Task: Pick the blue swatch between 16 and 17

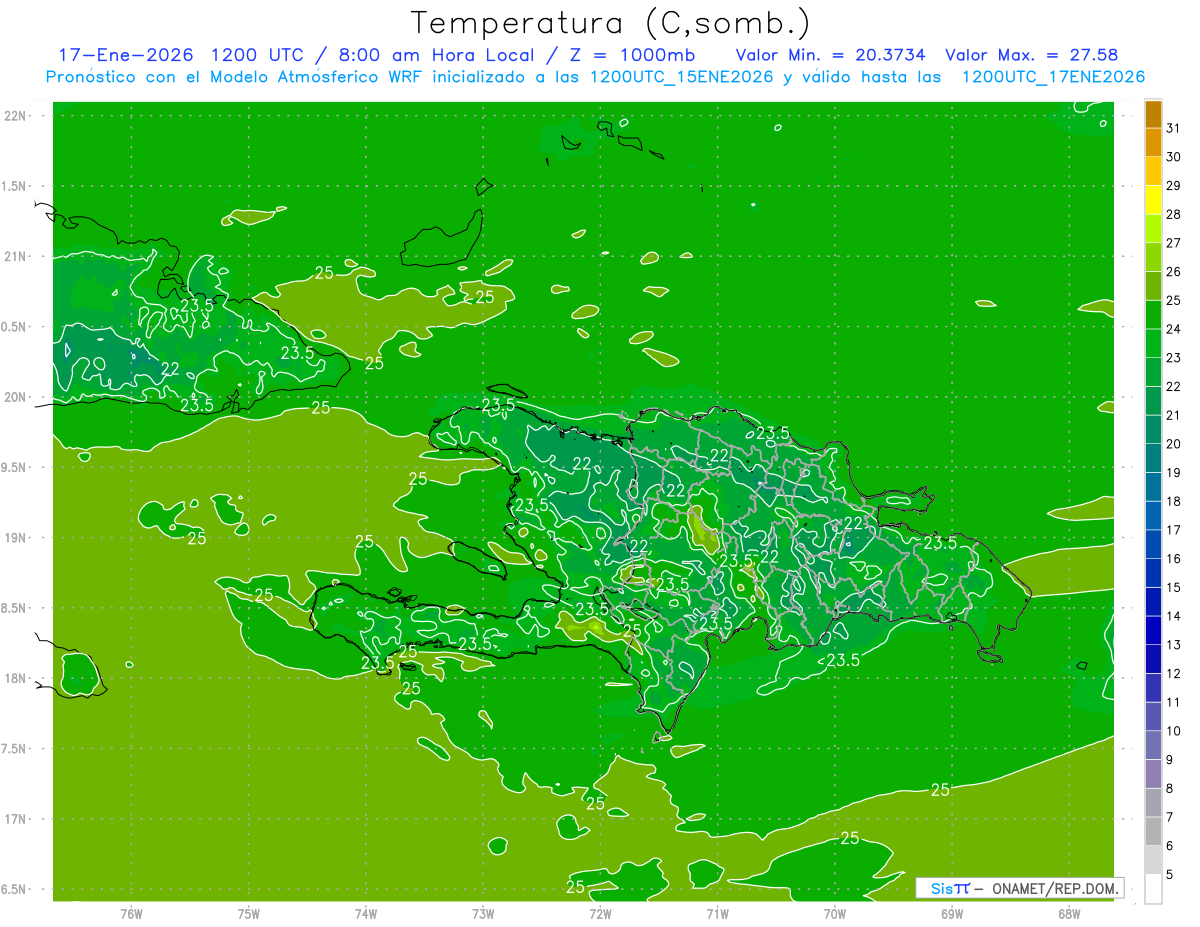Action: [x=1153, y=544]
